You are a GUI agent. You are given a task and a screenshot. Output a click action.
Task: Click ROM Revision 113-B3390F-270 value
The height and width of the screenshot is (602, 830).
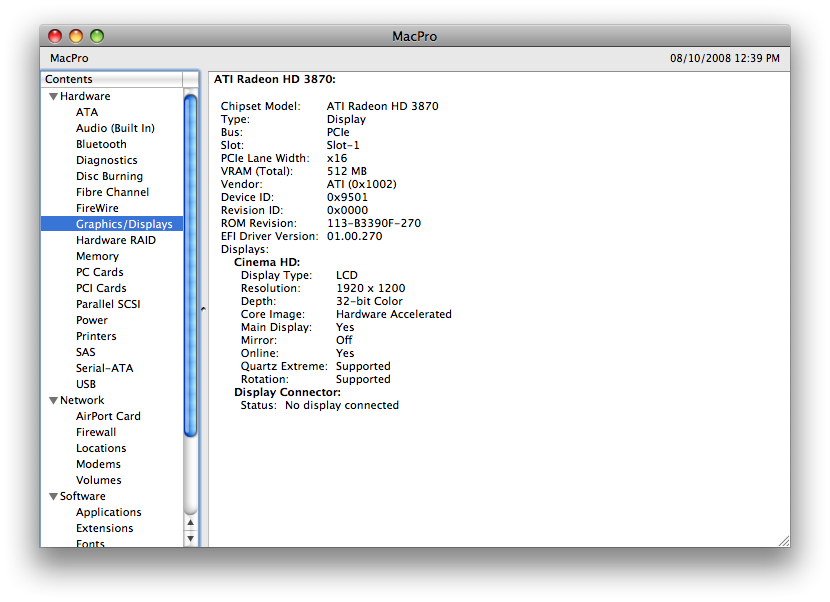(x=374, y=223)
